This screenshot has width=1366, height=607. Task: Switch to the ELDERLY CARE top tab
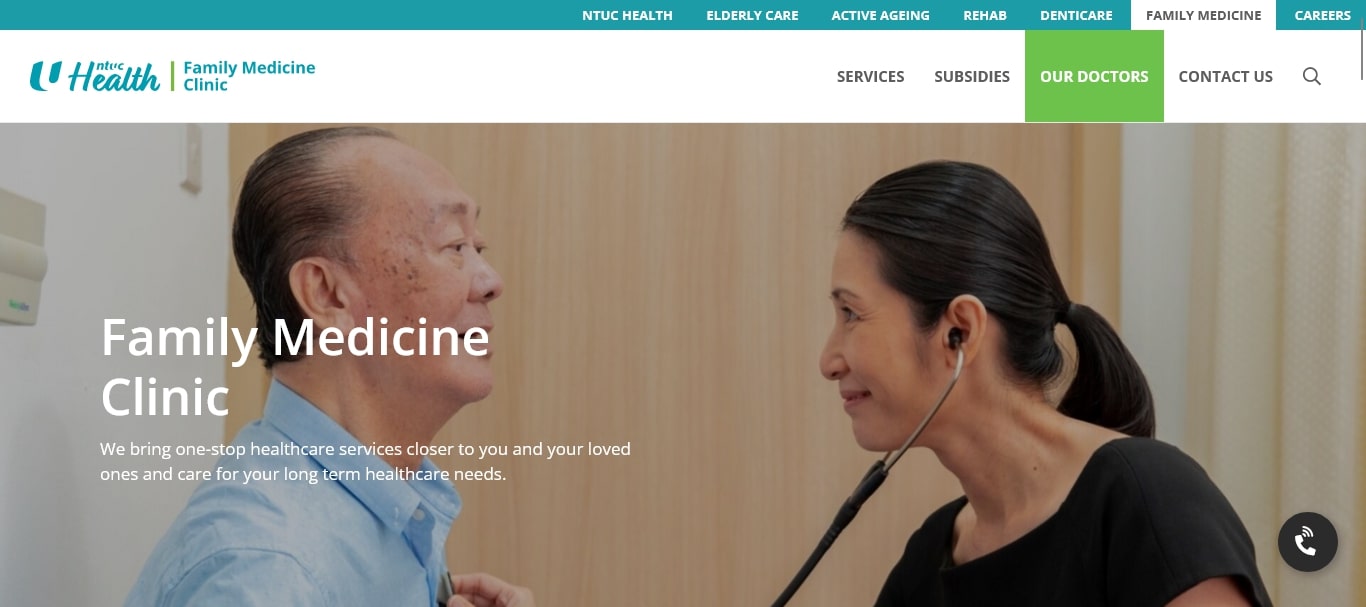(752, 15)
